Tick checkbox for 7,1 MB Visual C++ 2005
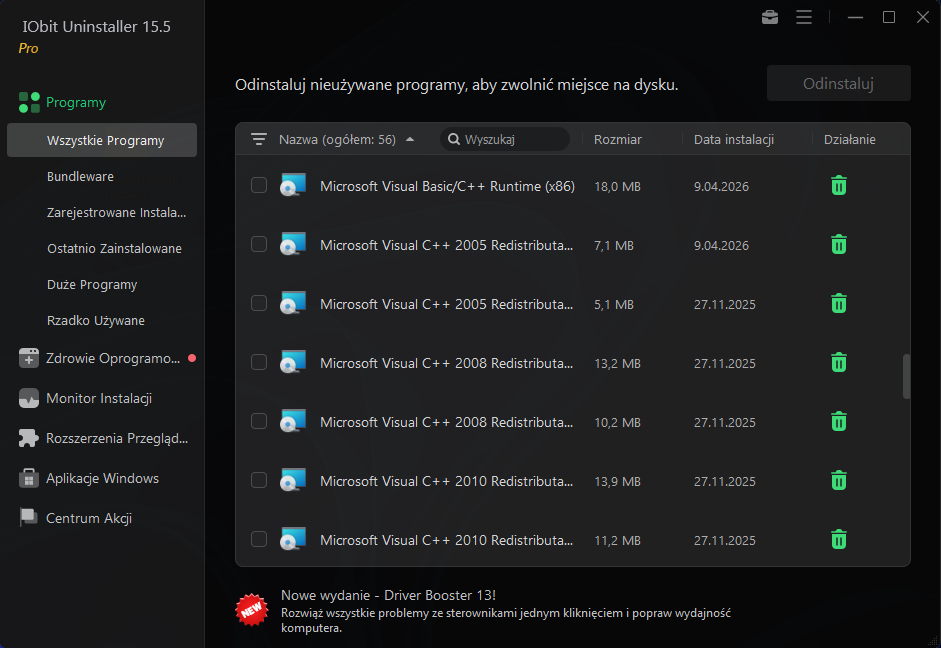941x648 pixels. (259, 244)
